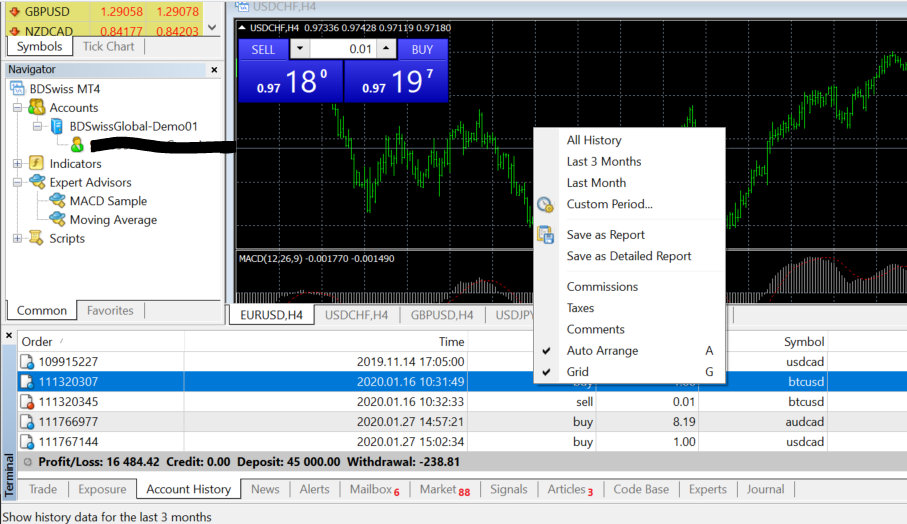Click the MACD Sample expert advisor icon

pos(58,201)
